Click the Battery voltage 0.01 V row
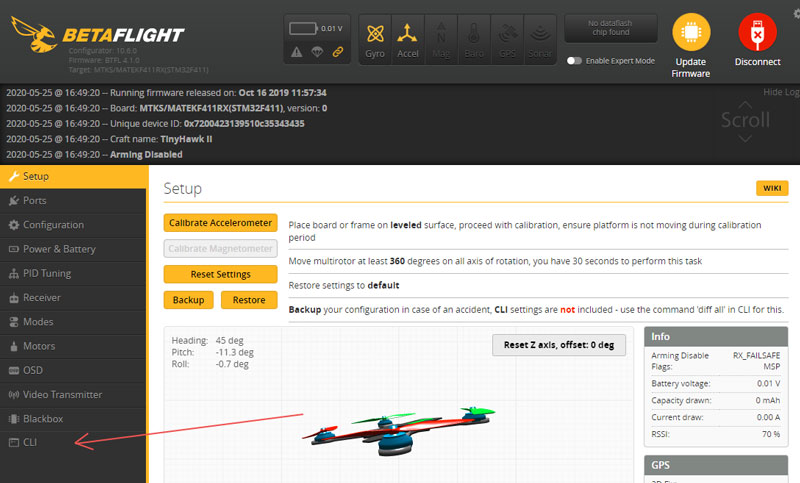The image size is (800, 483). tap(716, 384)
